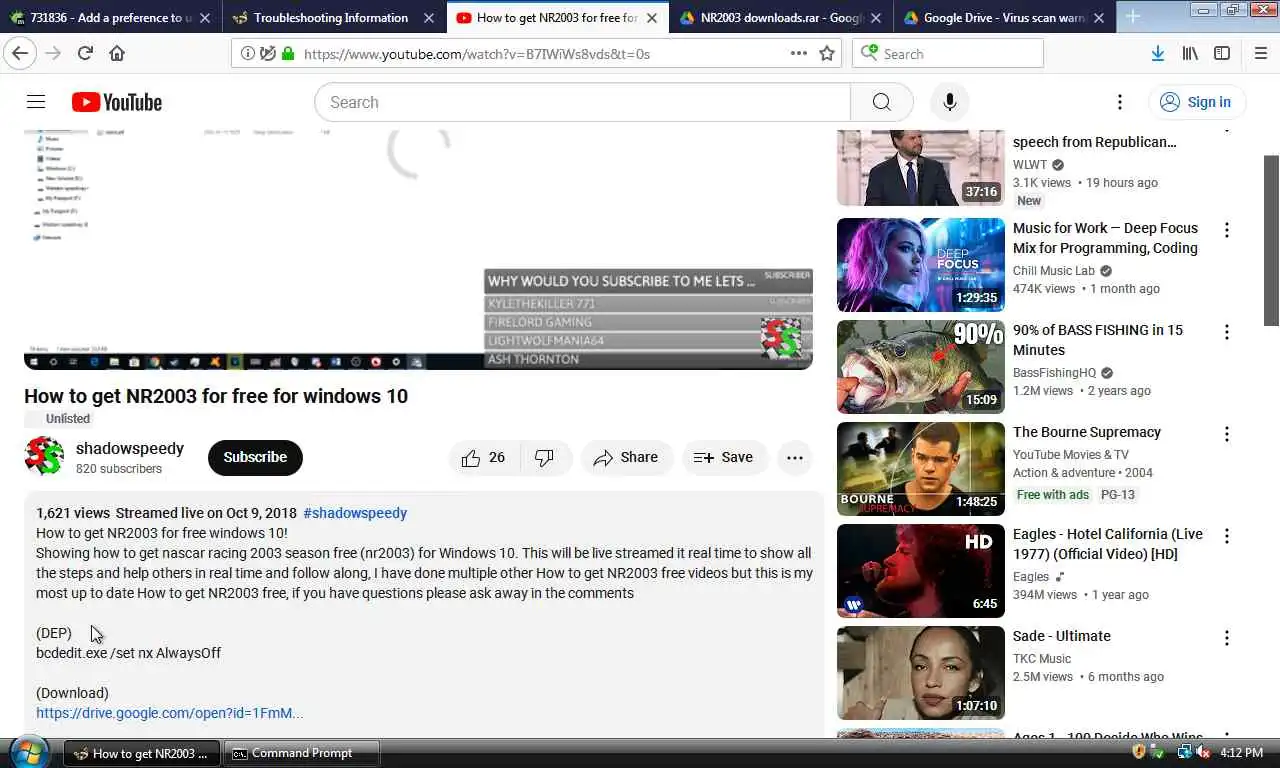Open the Chill Music Lab channel name
1280x768 pixels.
[1054, 271]
